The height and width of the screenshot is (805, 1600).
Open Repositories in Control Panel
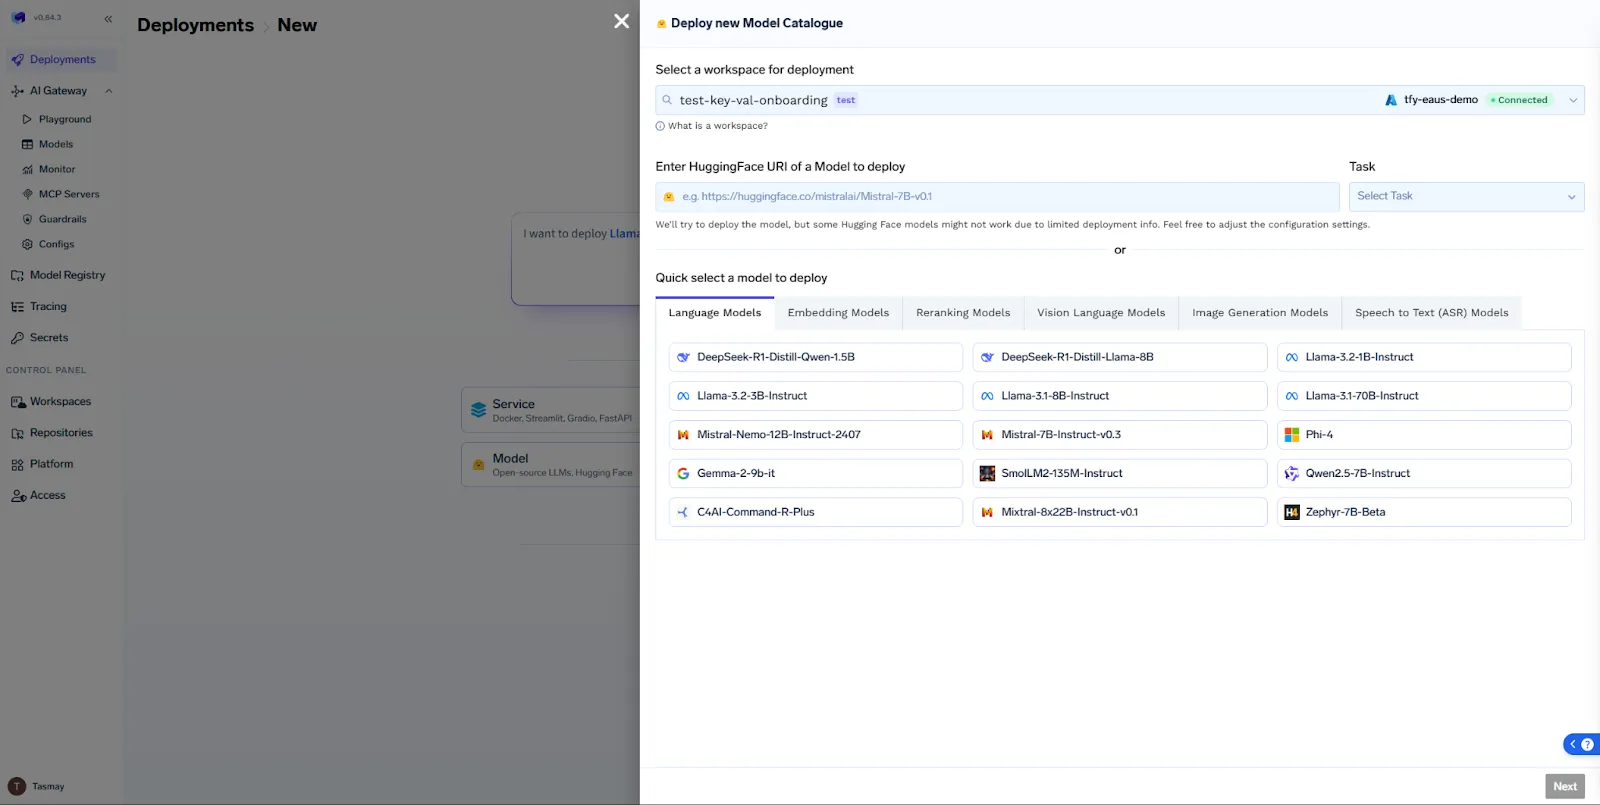point(61,433)
